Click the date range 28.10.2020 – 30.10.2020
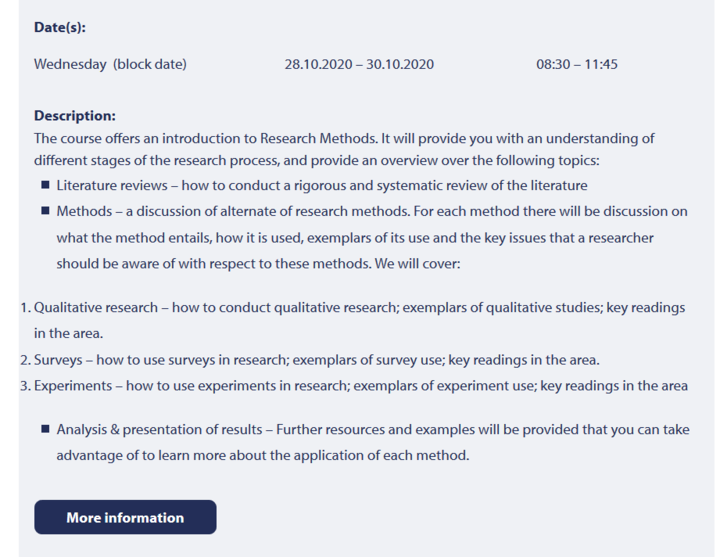Image resolution: width=720 pixels, height=557 pixels. tap(359, 64)
